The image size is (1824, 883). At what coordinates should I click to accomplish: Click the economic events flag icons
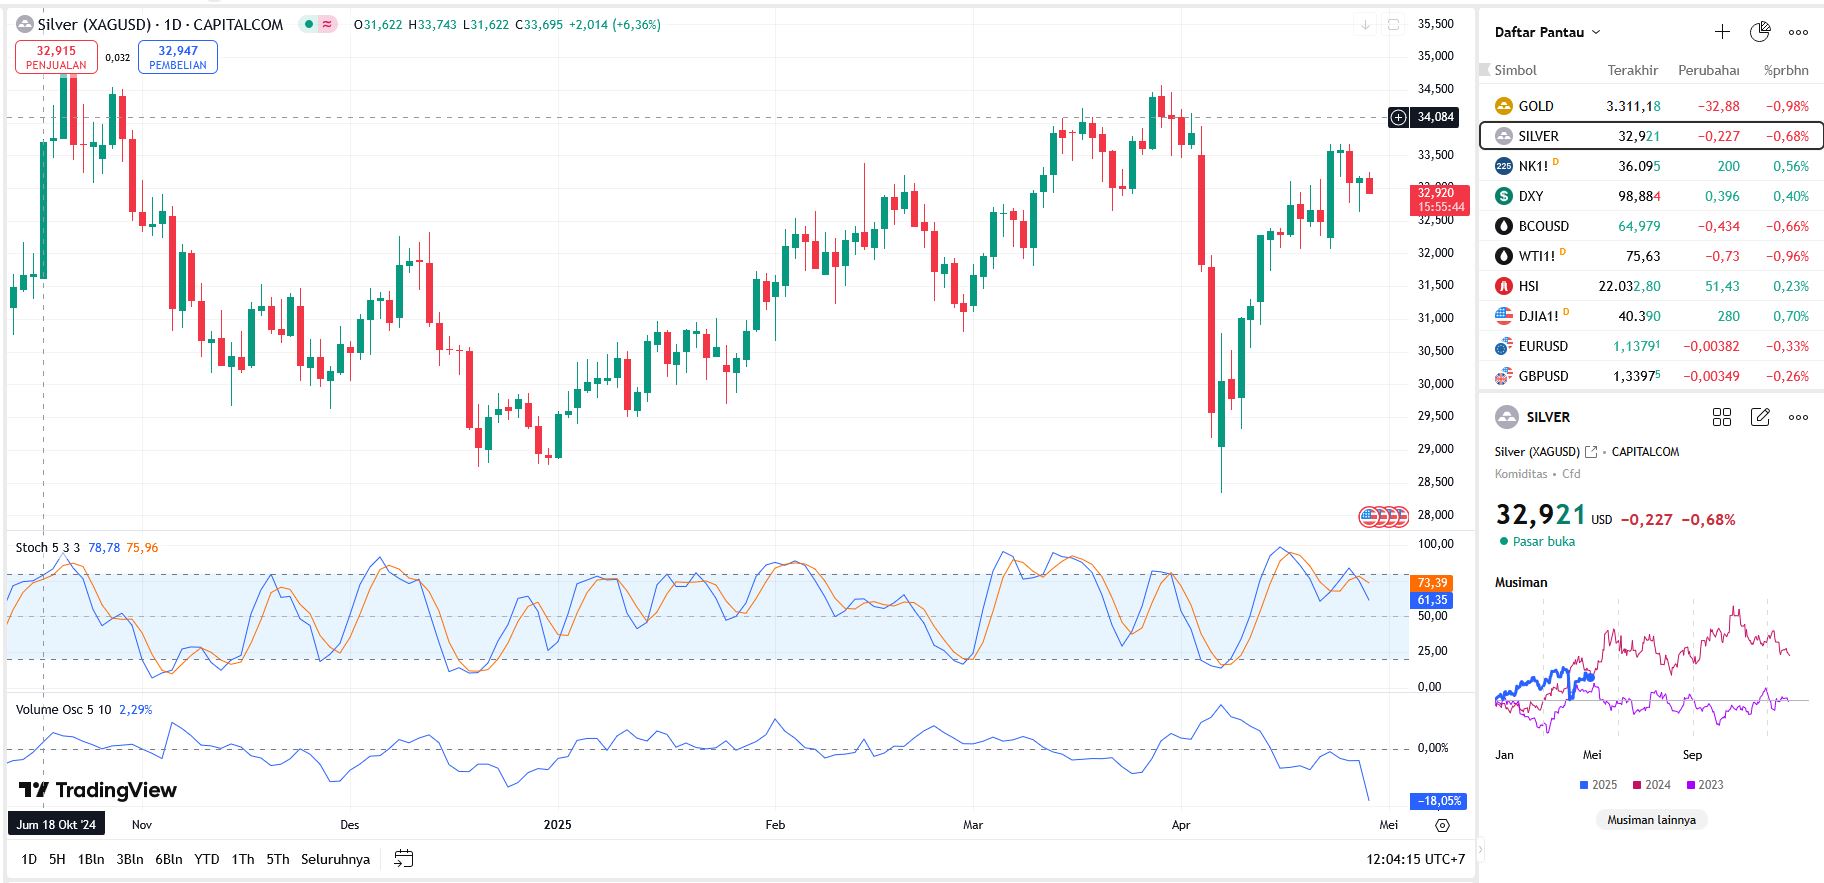(x=1384, y=516)
